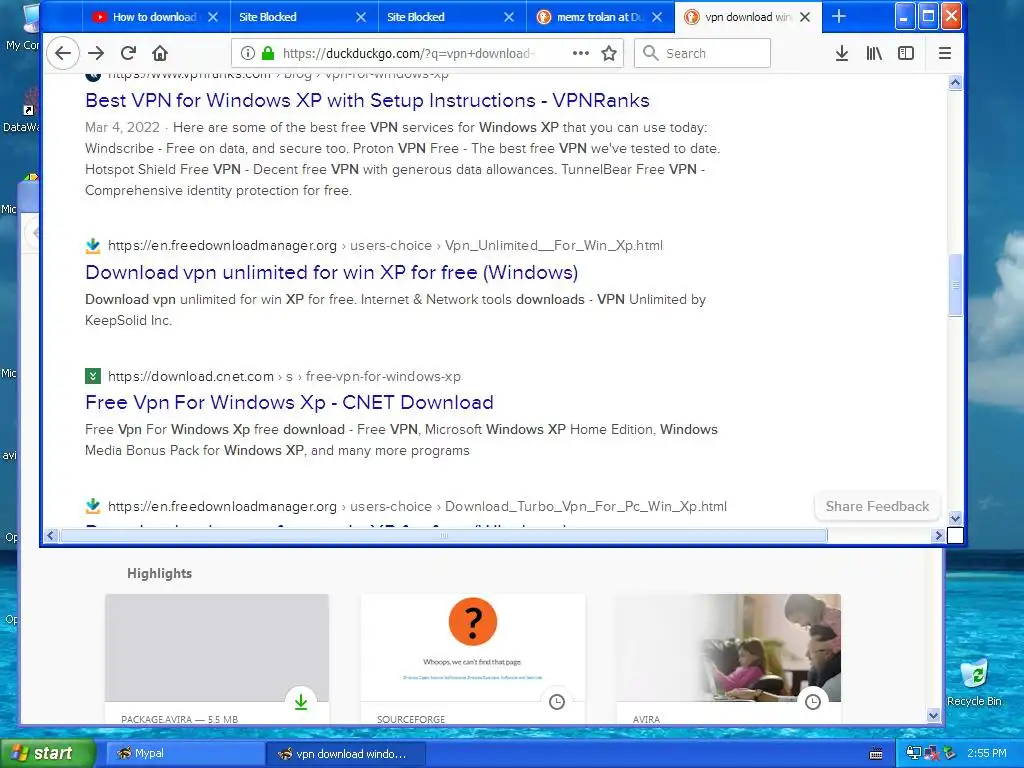Click down scroll arrow of back window
Viewport: 1024px width, 768px height.
[933, 715]
